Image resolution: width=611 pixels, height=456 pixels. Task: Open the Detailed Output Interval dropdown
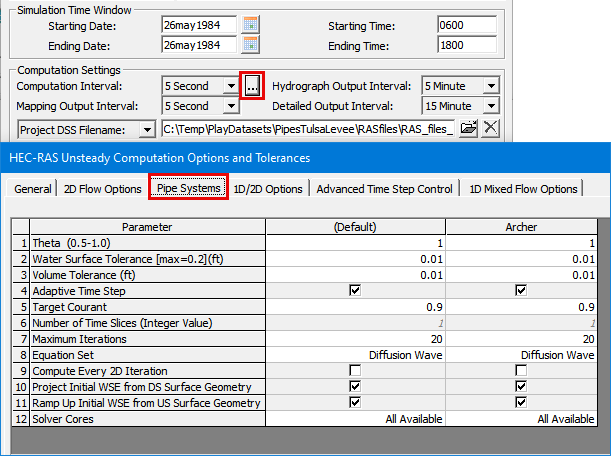490,106
